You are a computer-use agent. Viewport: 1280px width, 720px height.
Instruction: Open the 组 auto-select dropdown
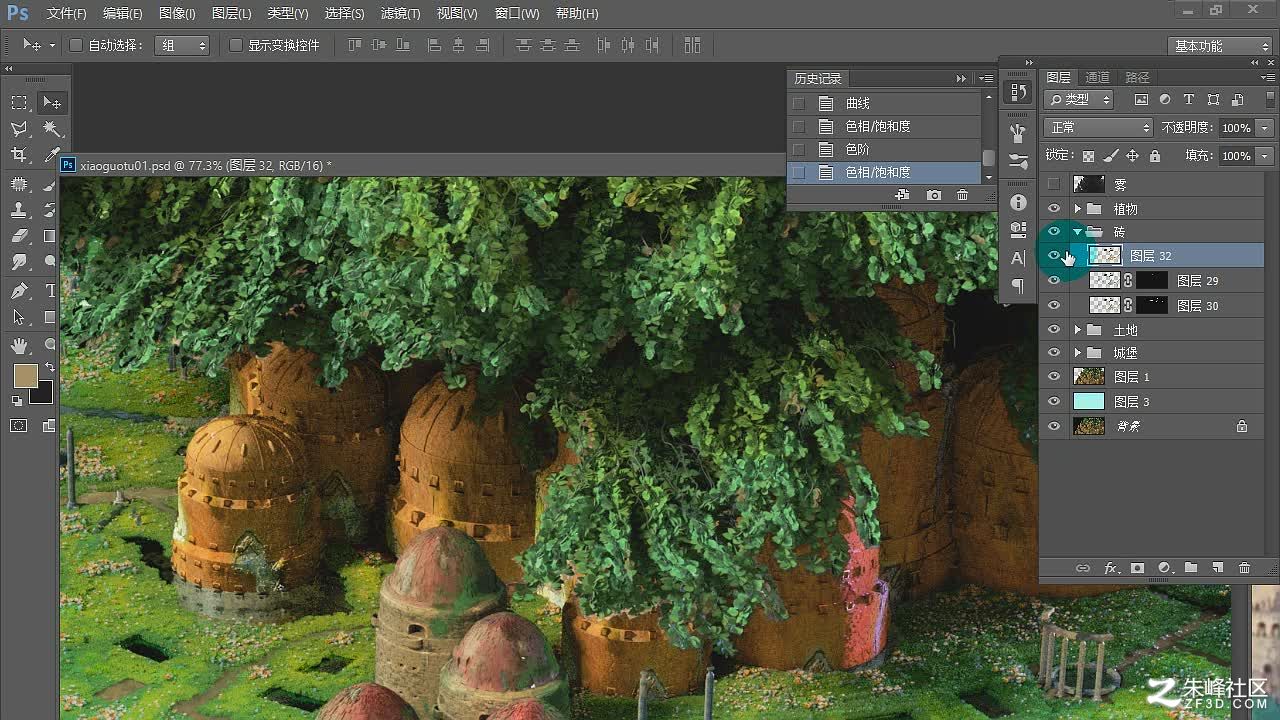click(182, 45)
